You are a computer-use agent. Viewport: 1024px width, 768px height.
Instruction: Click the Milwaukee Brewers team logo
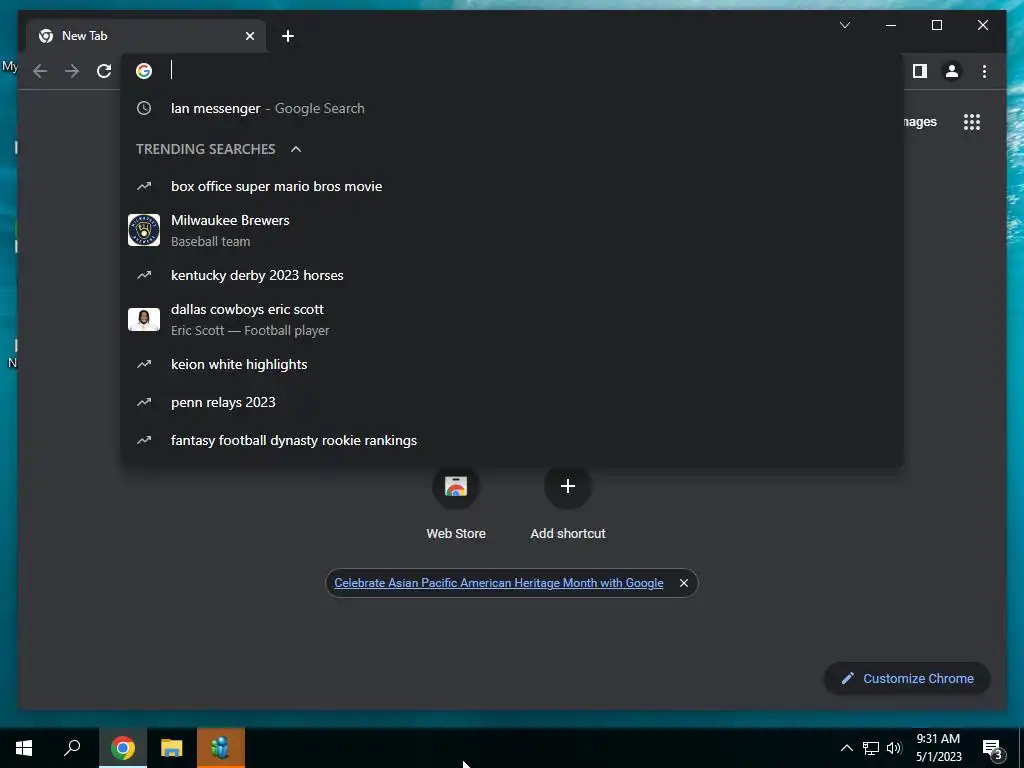tap(144, 230)
